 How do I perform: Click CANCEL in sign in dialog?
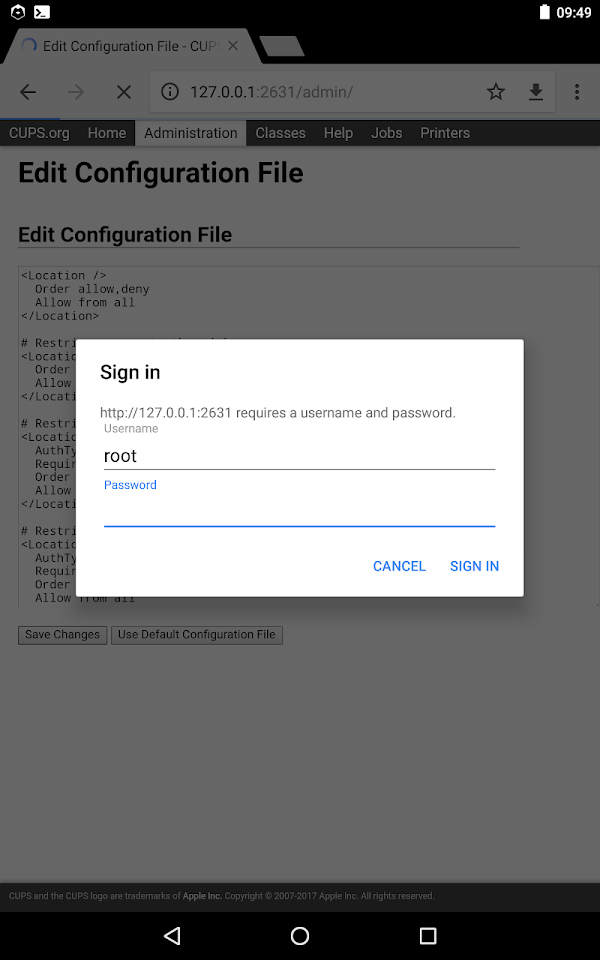tap(399, 566)
